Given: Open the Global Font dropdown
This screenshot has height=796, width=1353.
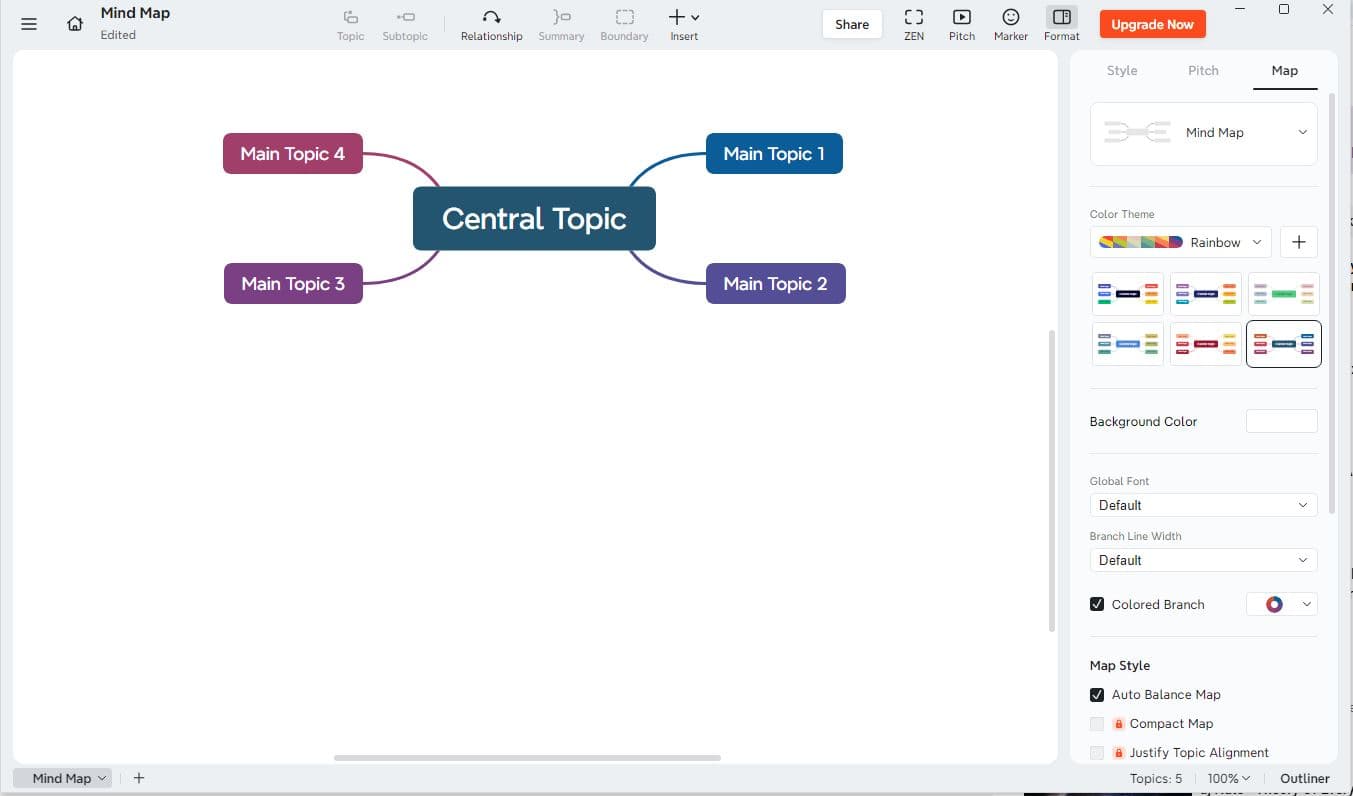Looking at the screenshot, I should coord(1203,505).
